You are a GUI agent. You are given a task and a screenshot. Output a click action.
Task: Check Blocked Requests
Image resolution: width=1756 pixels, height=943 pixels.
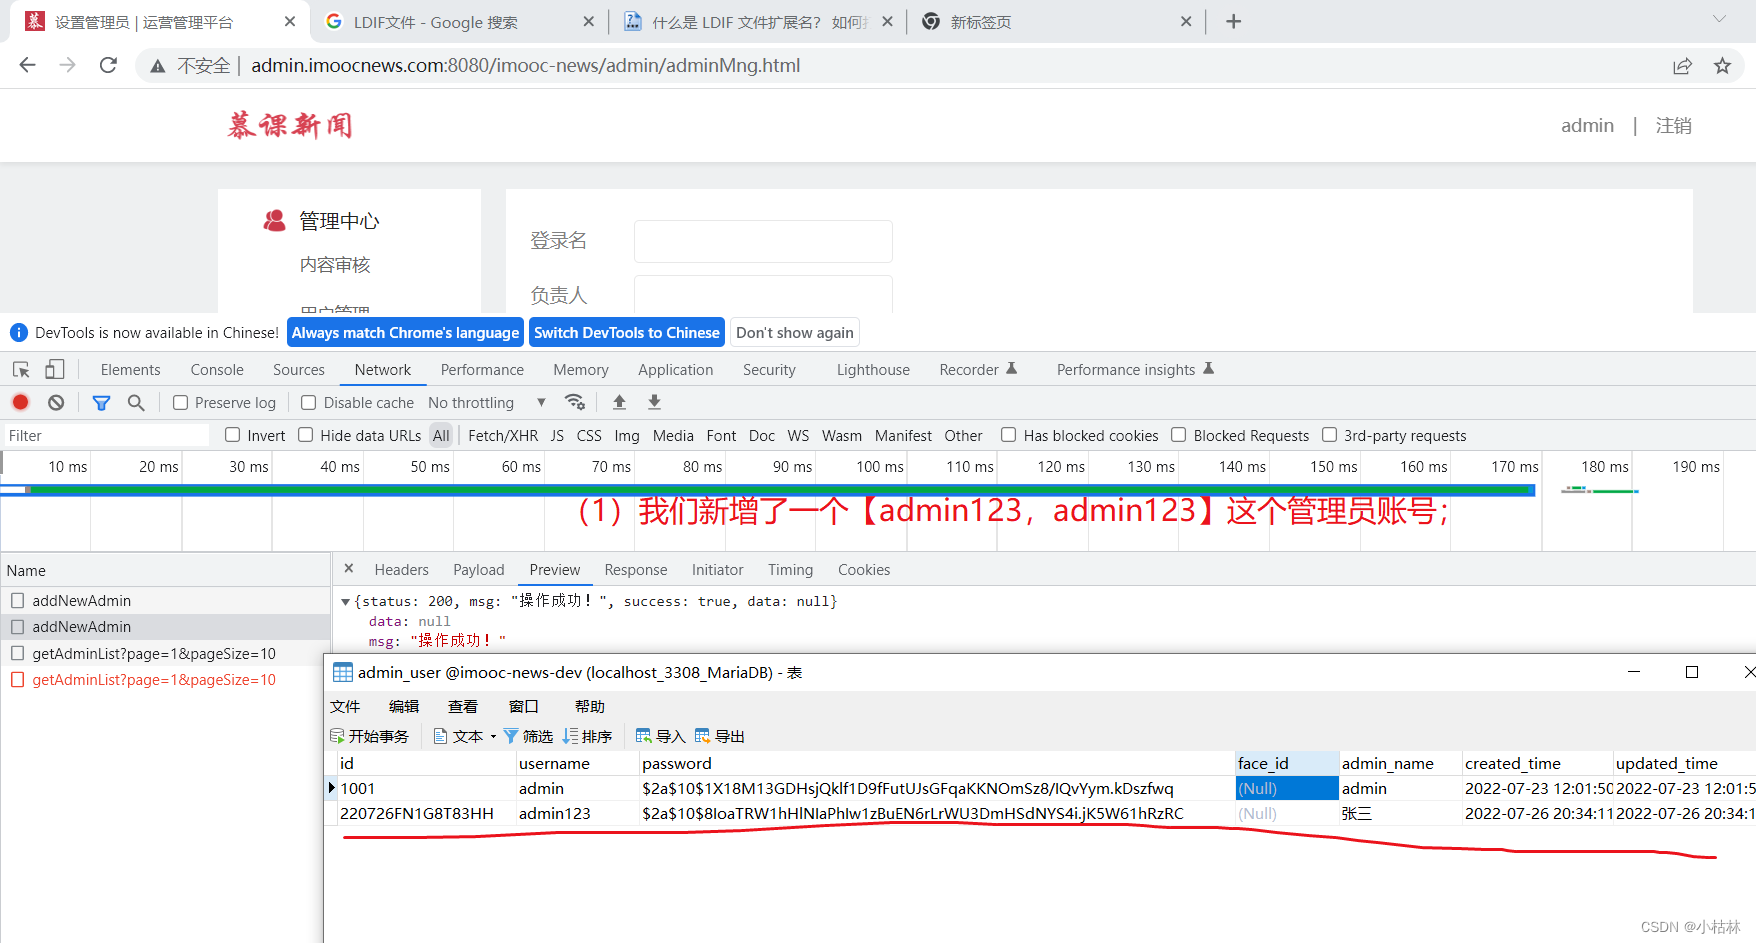click(1179, 435)
